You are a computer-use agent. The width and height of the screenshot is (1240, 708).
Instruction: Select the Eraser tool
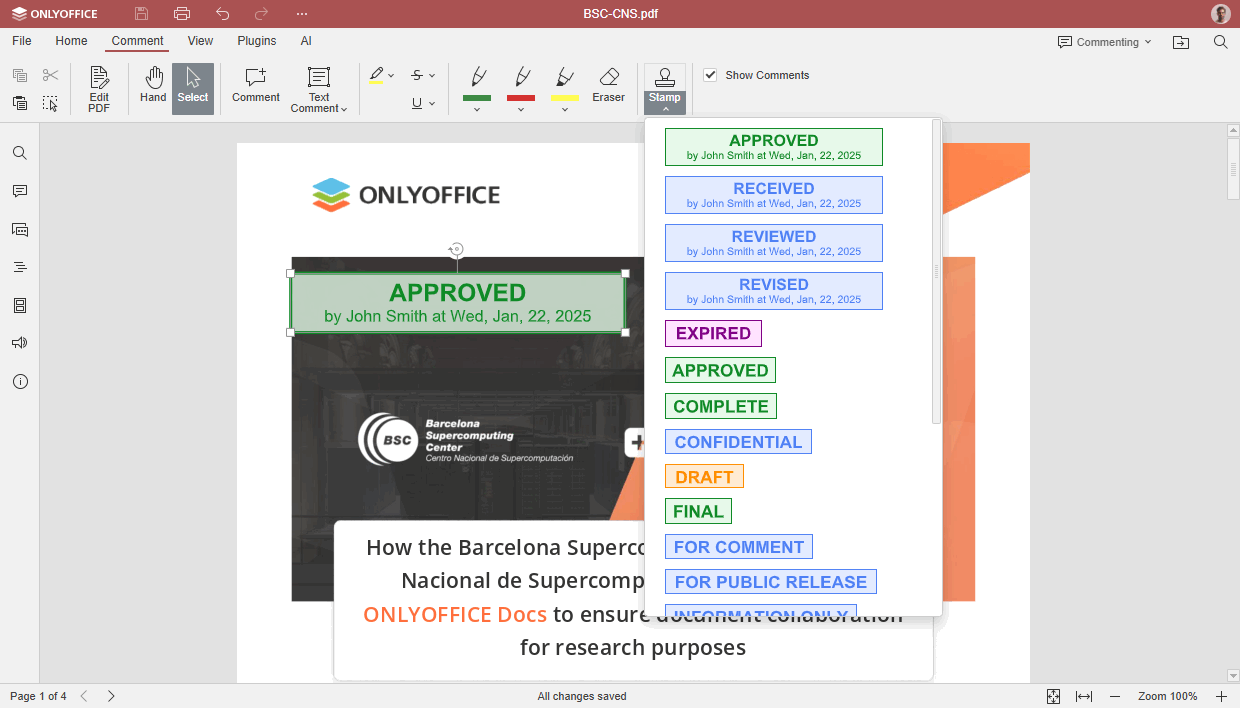pyautogui.click(x=608, y=85)
